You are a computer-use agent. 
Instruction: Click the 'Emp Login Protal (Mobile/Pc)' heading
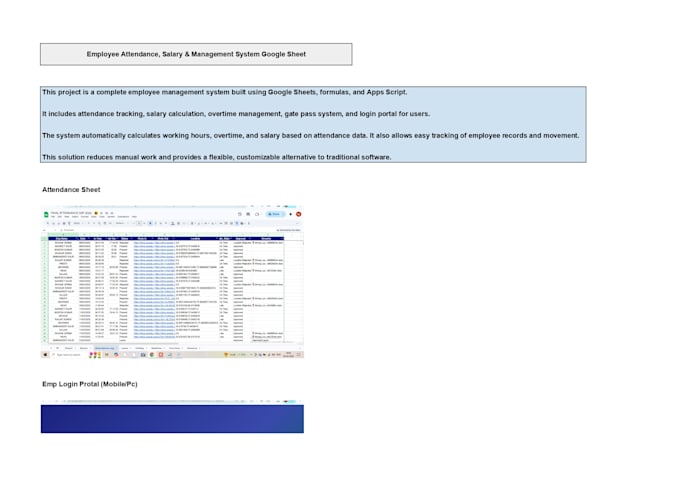[x=90, y=384]
